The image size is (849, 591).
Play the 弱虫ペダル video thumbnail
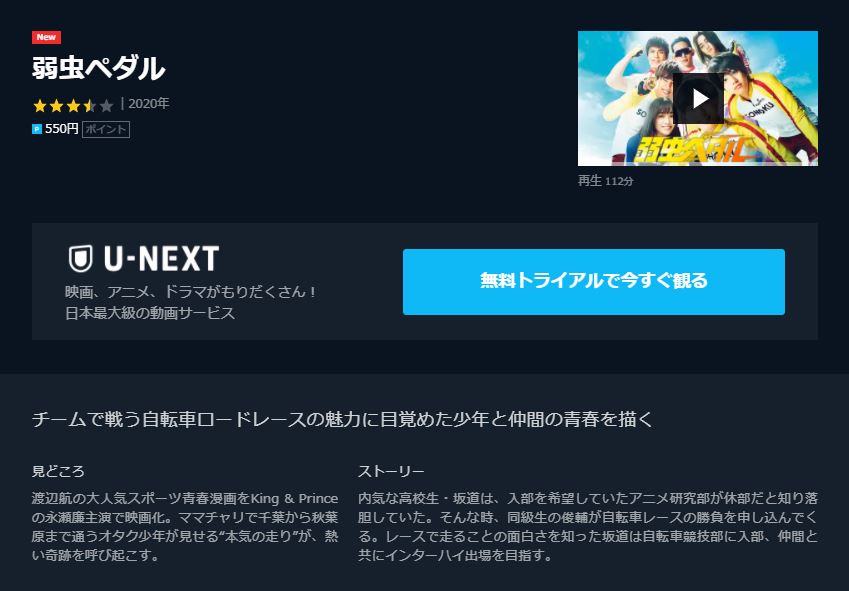click(x=698, y=99)
